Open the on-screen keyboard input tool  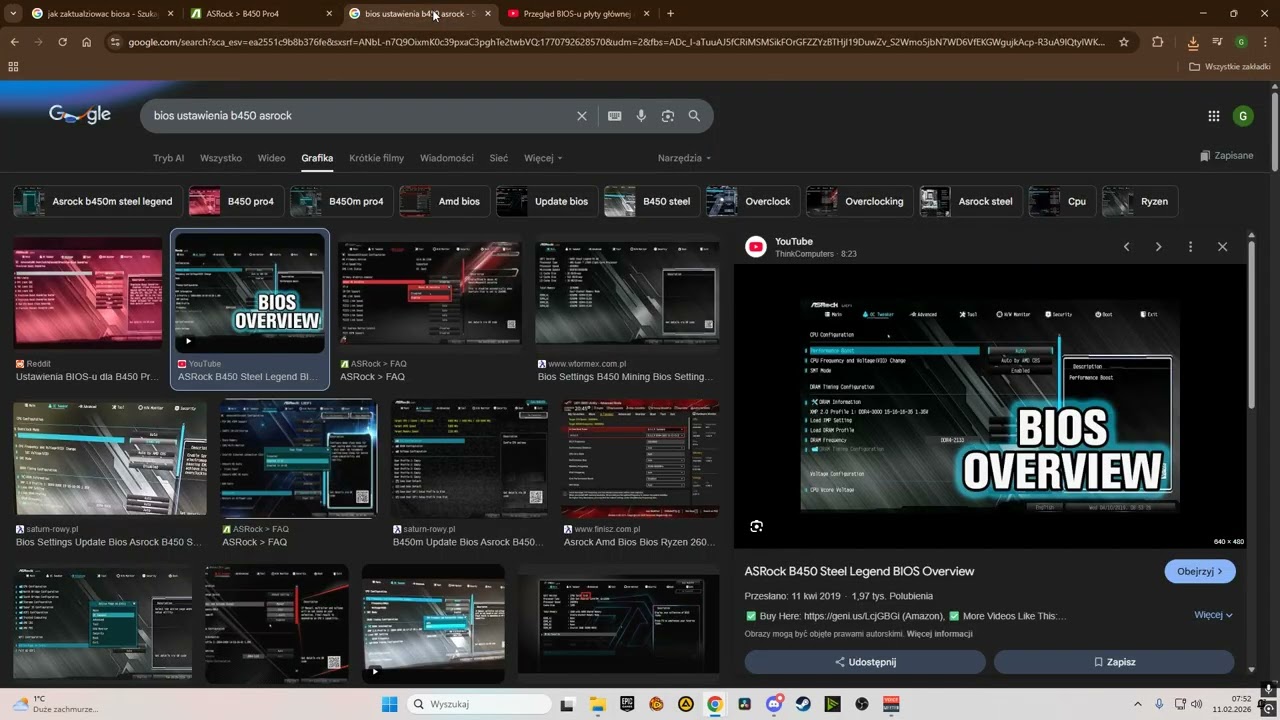coord(614,116)
